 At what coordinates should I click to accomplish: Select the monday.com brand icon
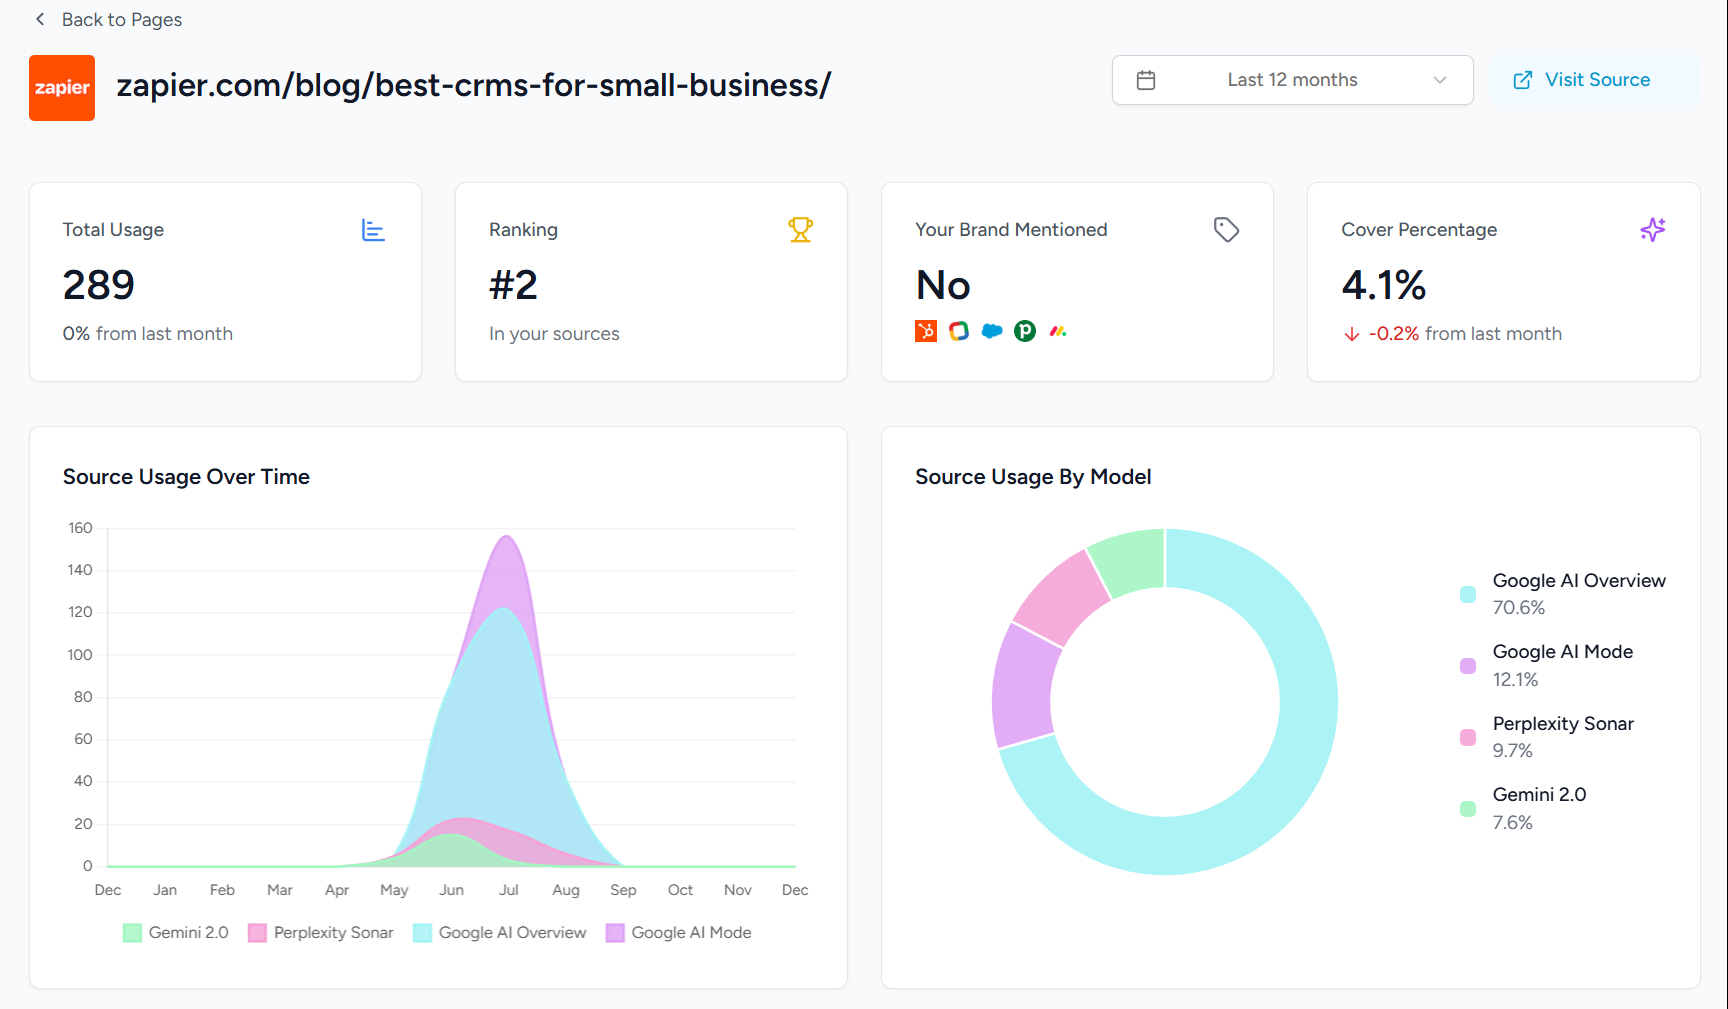pyautogui.click(x=1058, y=331)
